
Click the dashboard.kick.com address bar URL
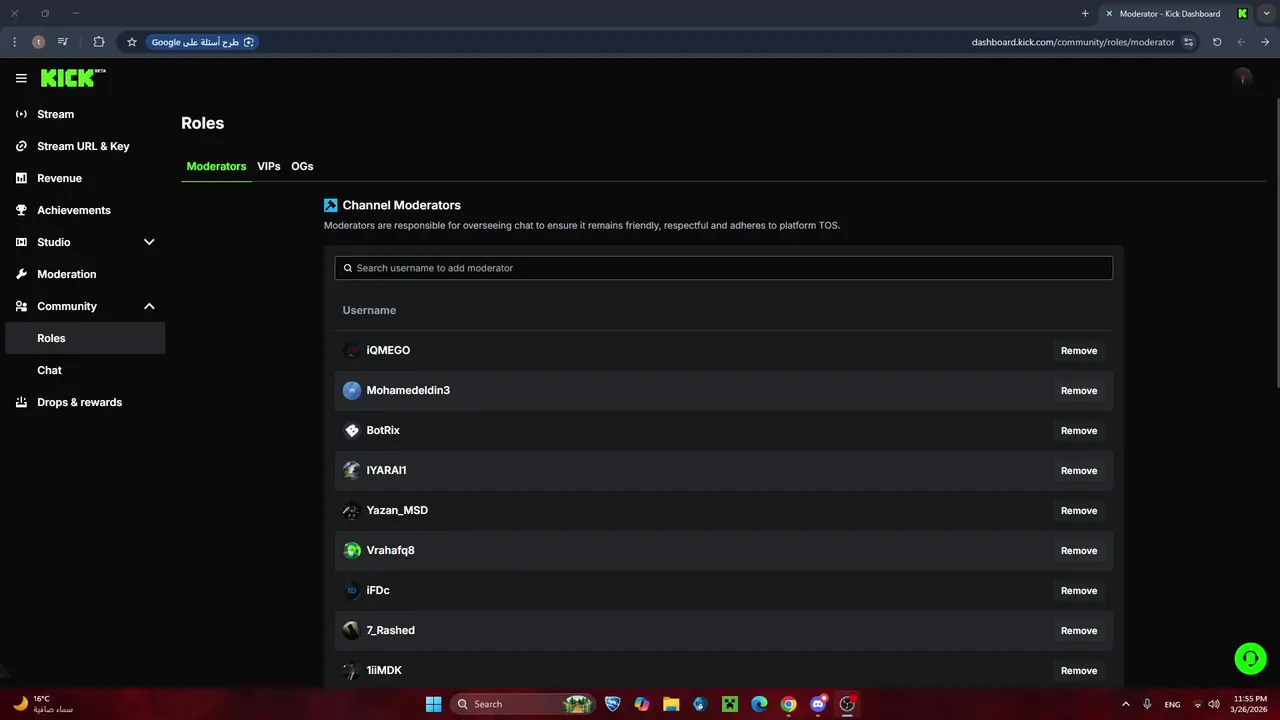(x=1073, y=42)
